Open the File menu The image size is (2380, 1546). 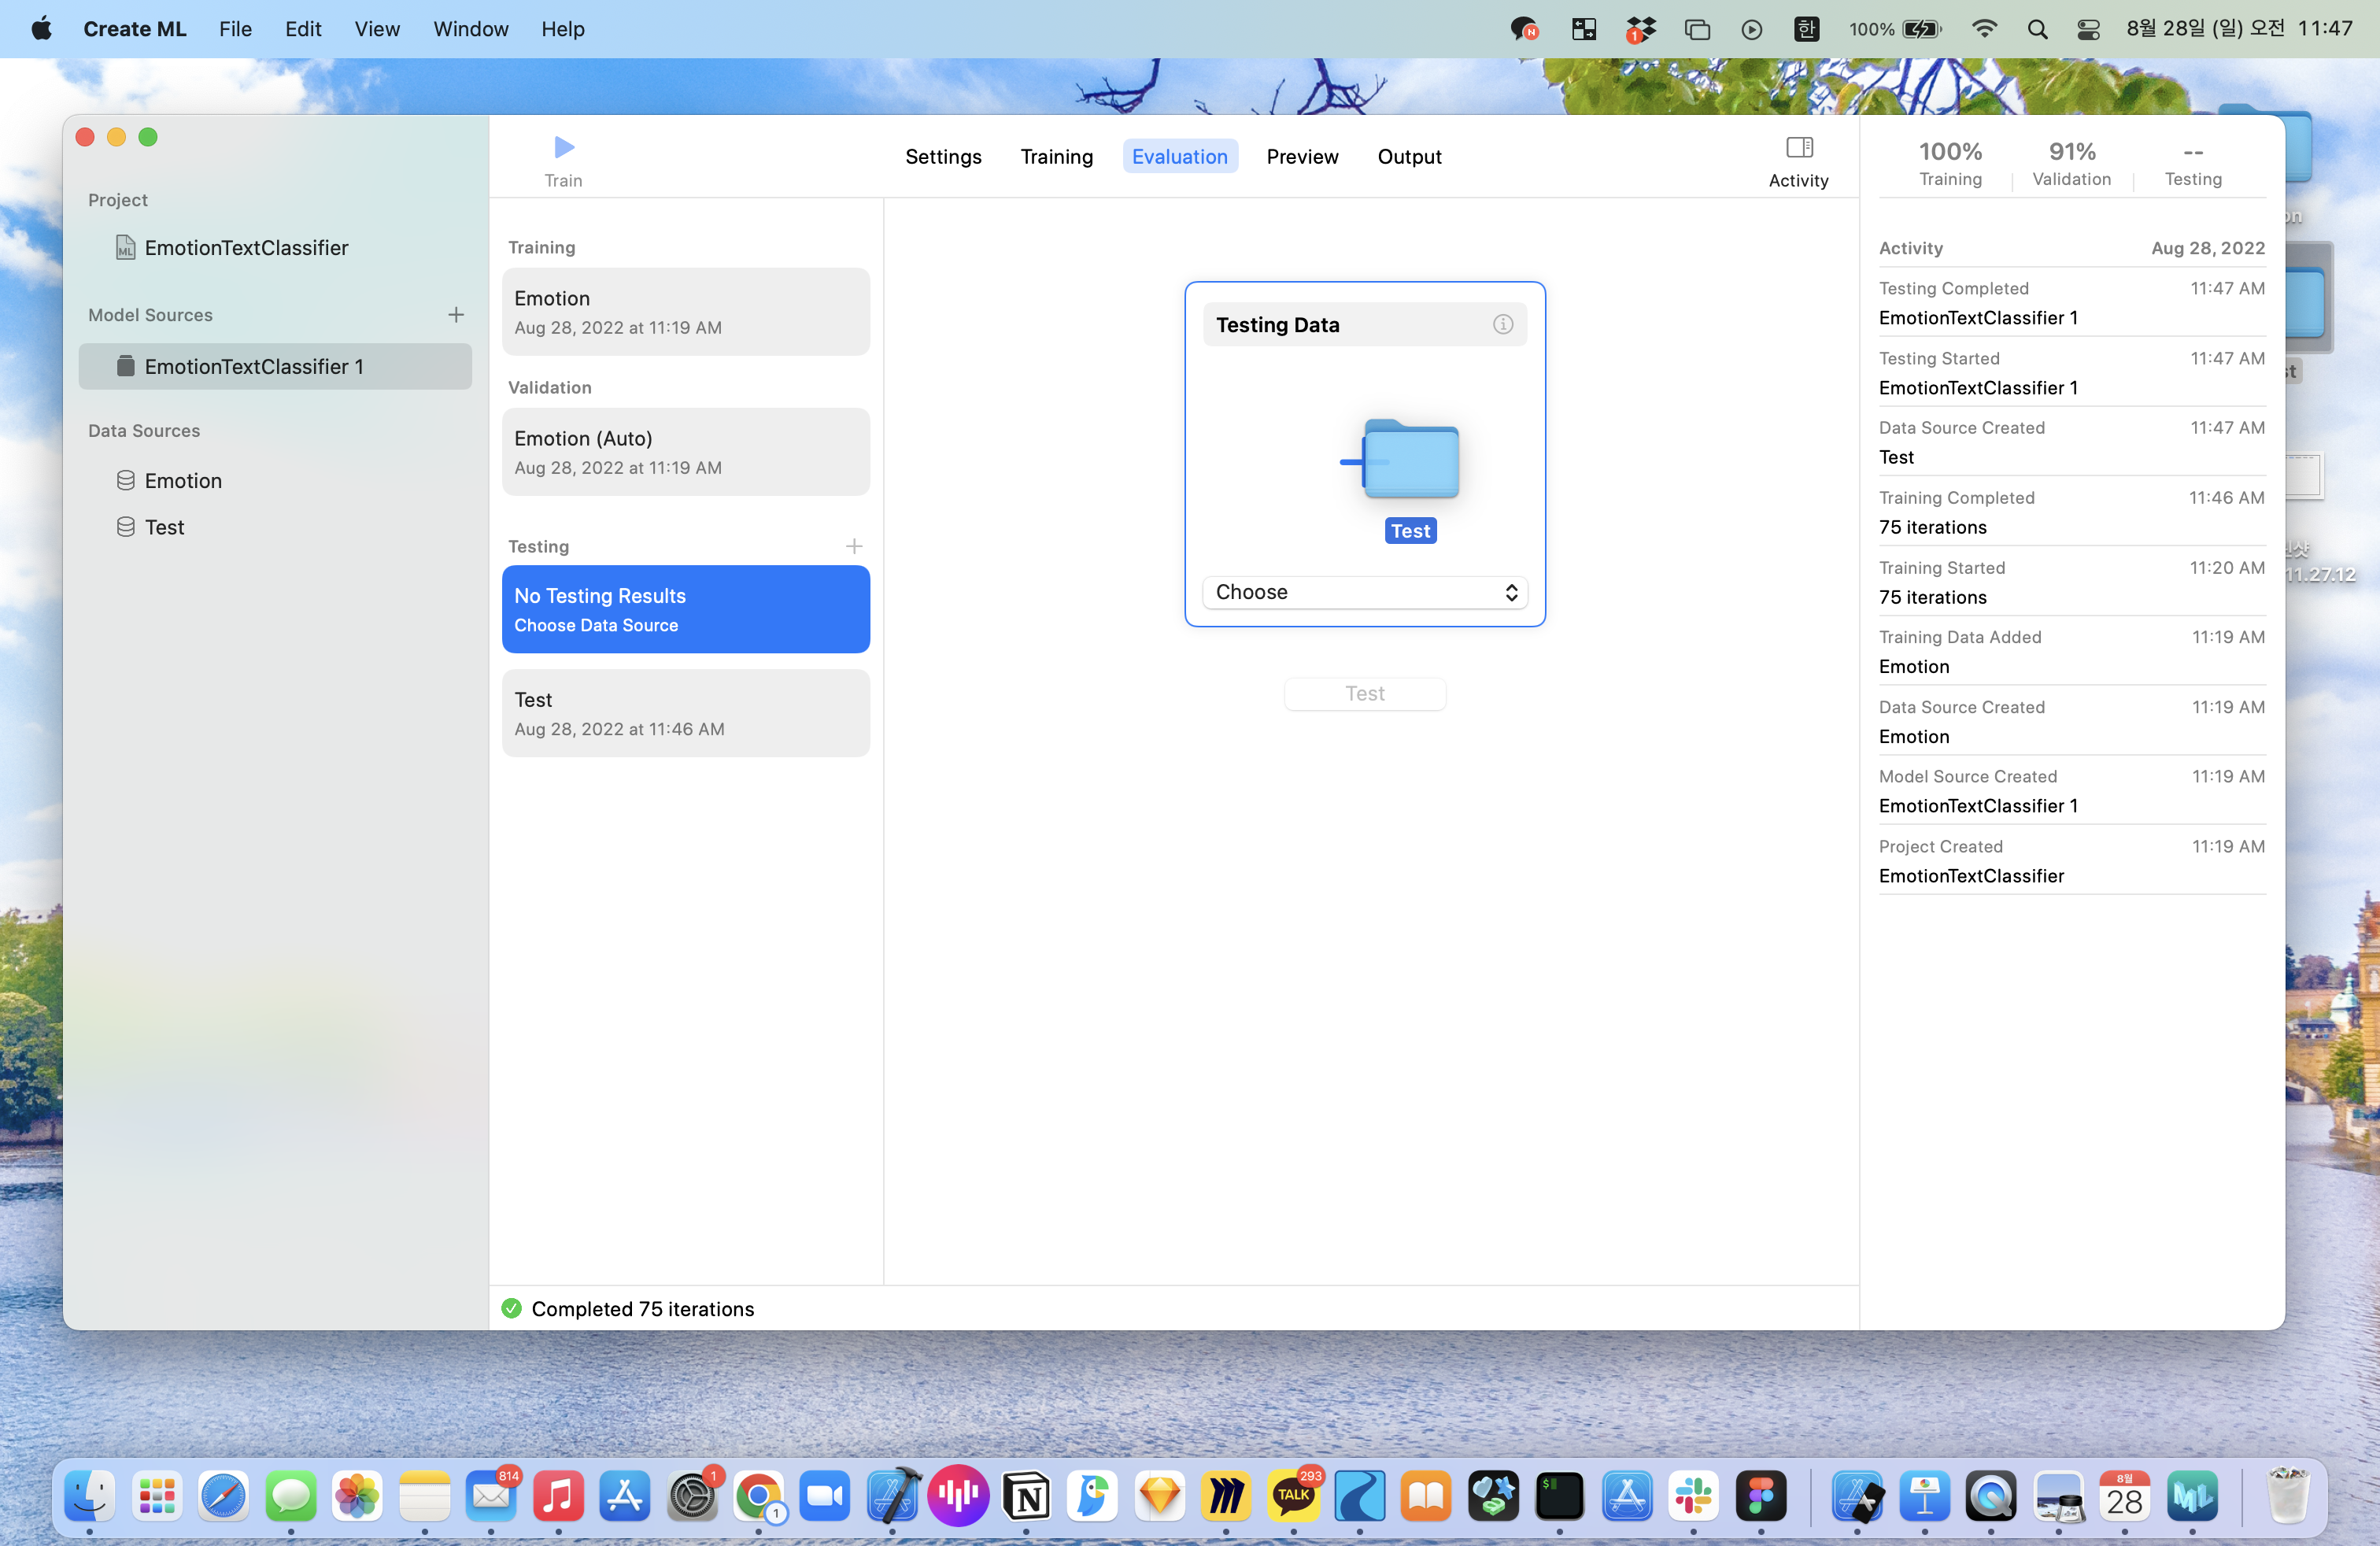coord(235,29)
